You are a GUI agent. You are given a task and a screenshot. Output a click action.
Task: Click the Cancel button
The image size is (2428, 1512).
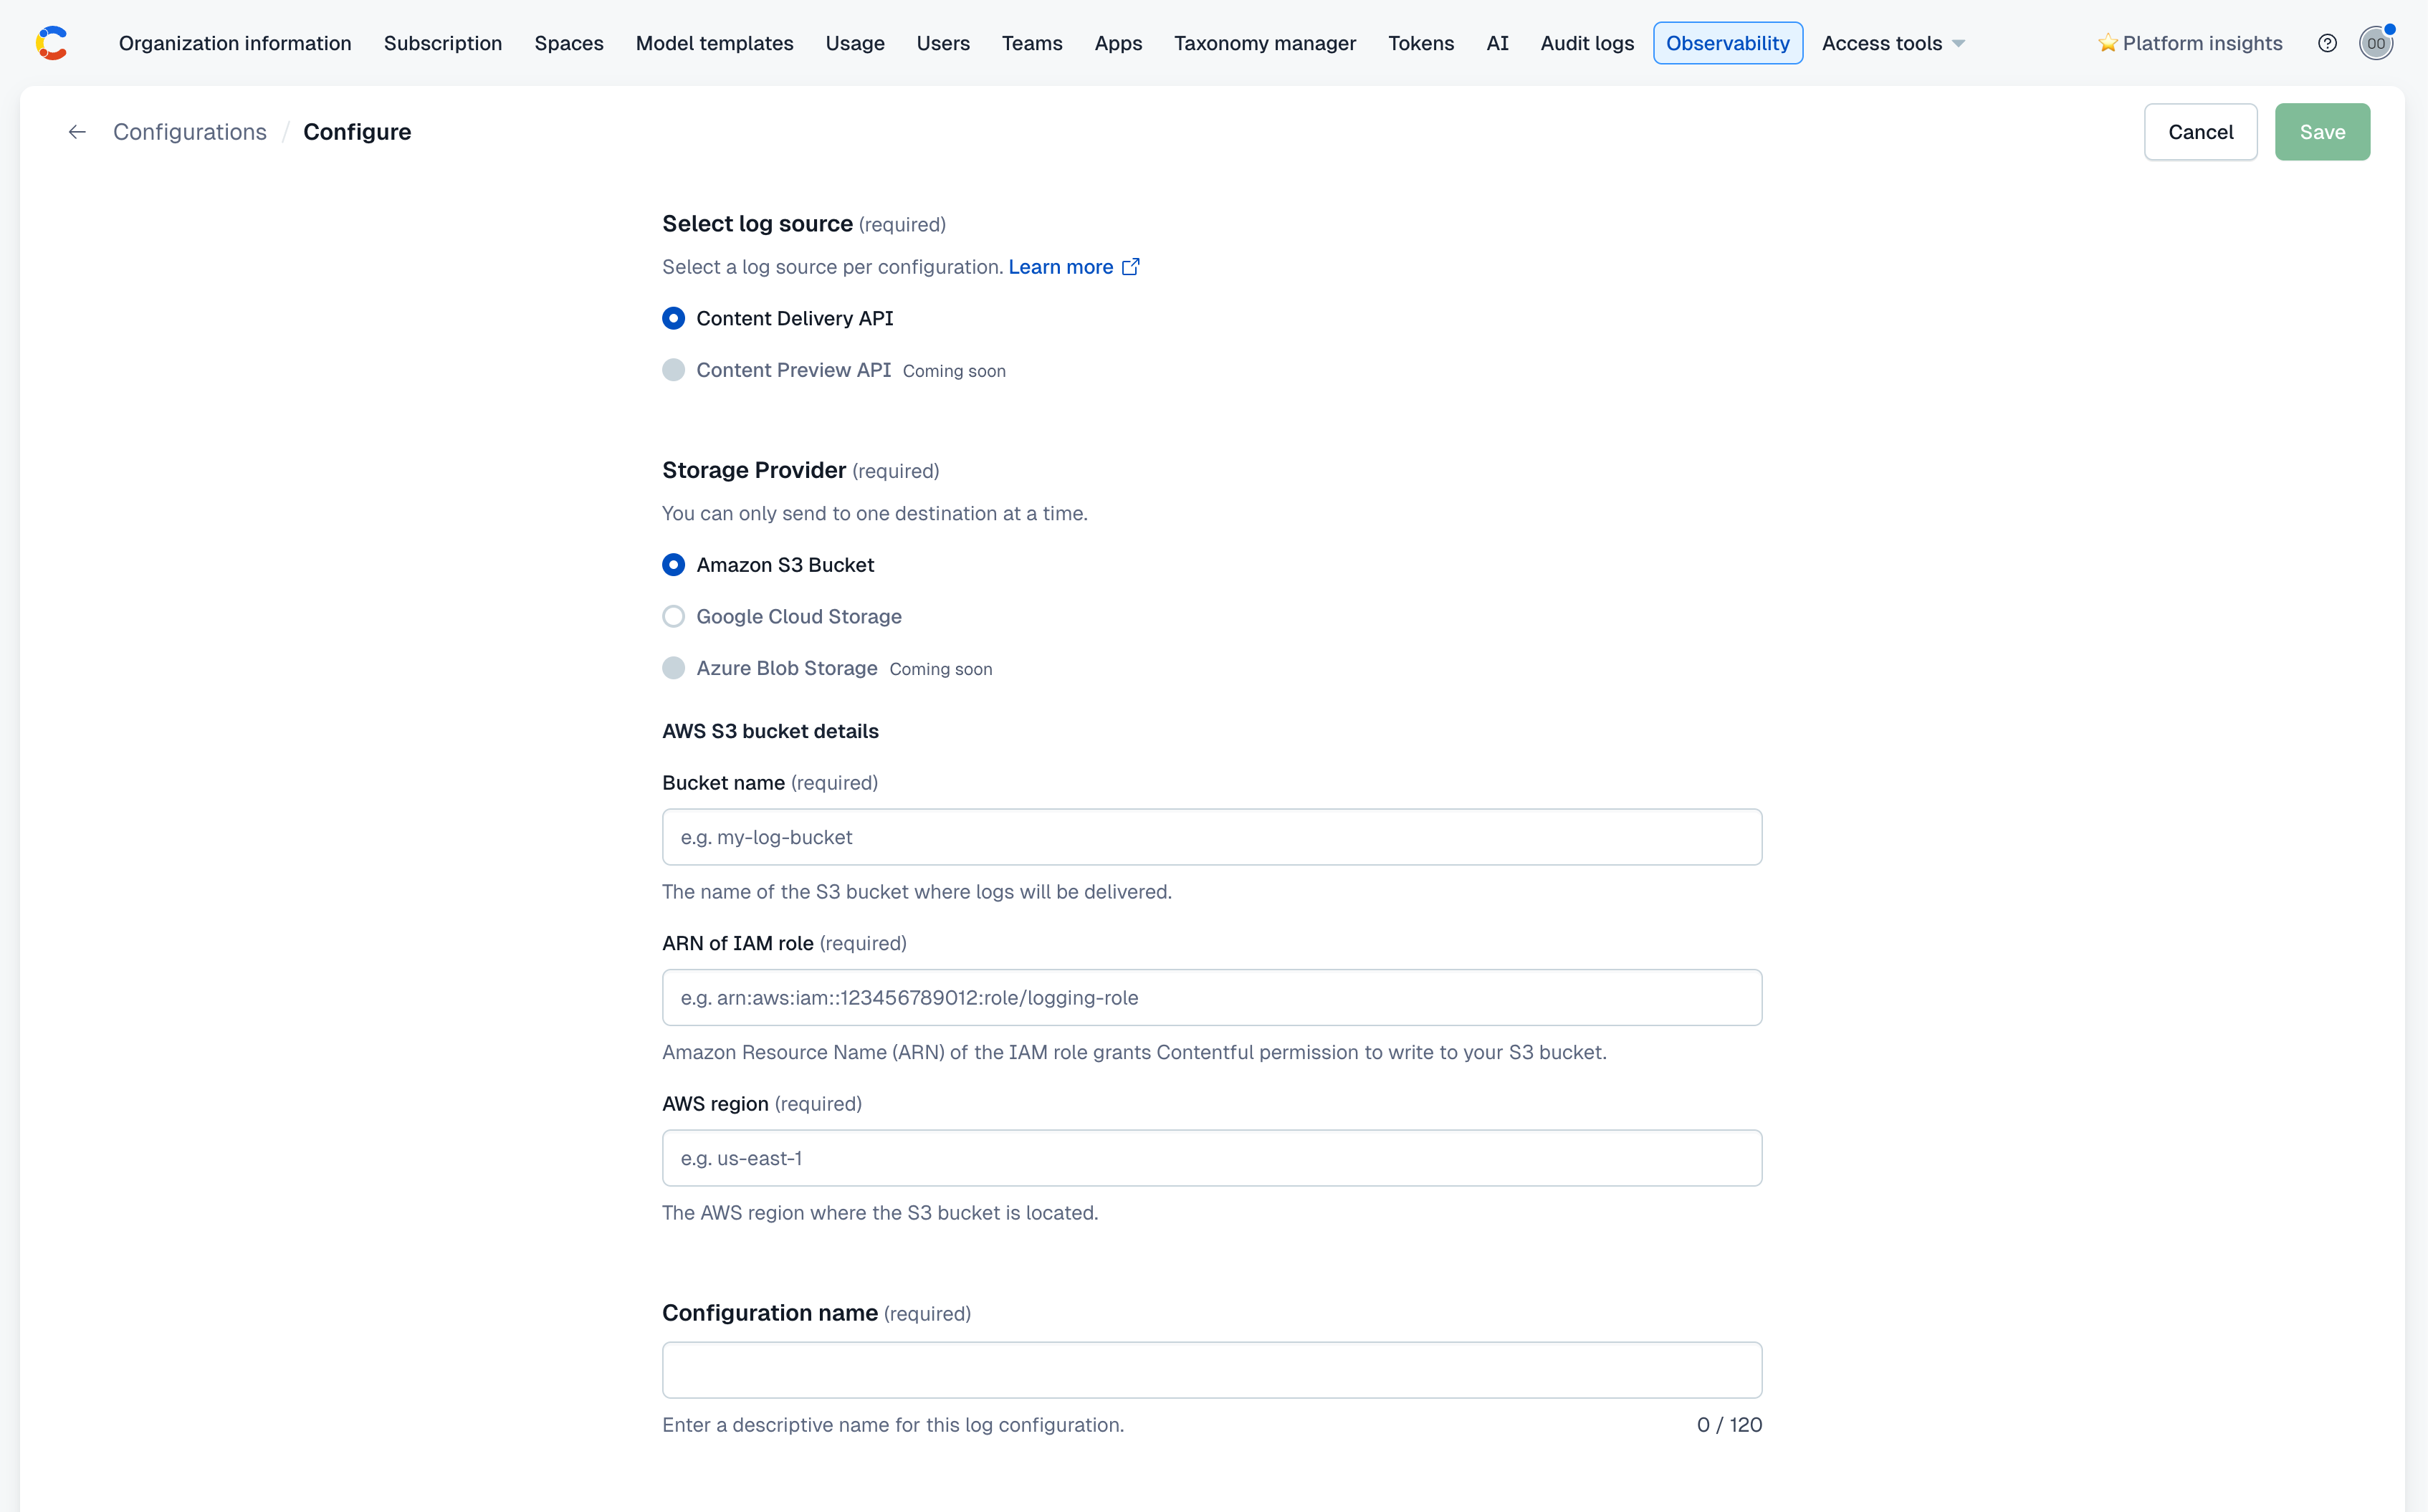point(2200,132)
